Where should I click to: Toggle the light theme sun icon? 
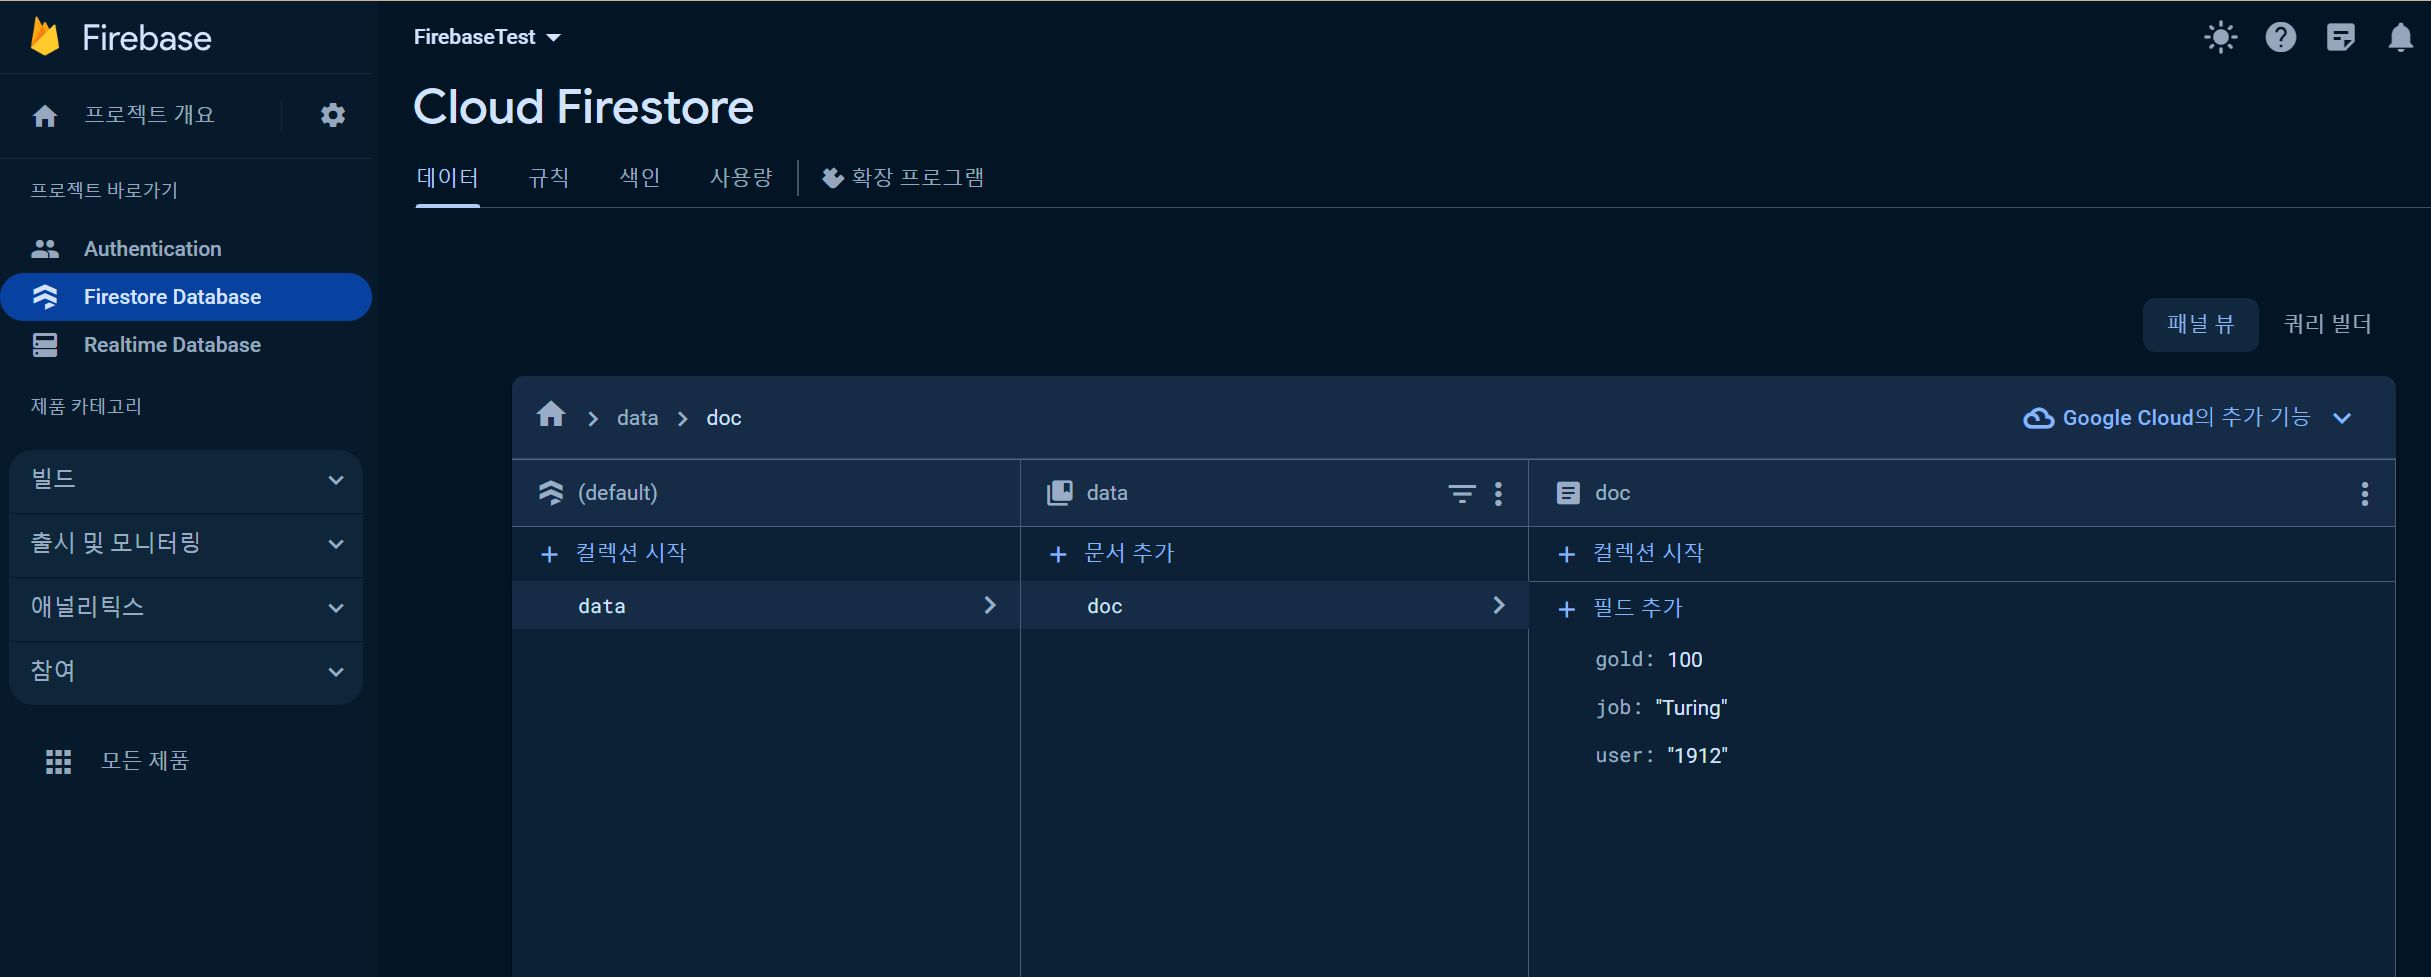(2220, 38)
